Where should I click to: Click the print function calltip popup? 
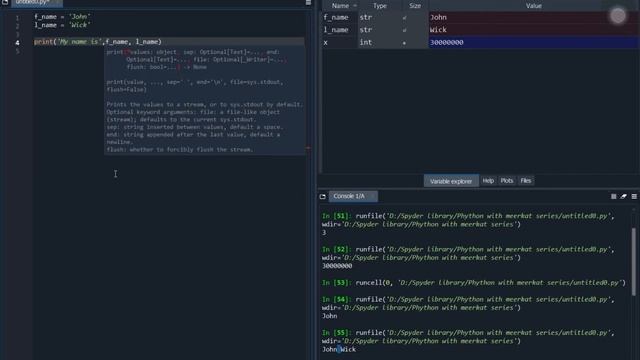[204, 100]
